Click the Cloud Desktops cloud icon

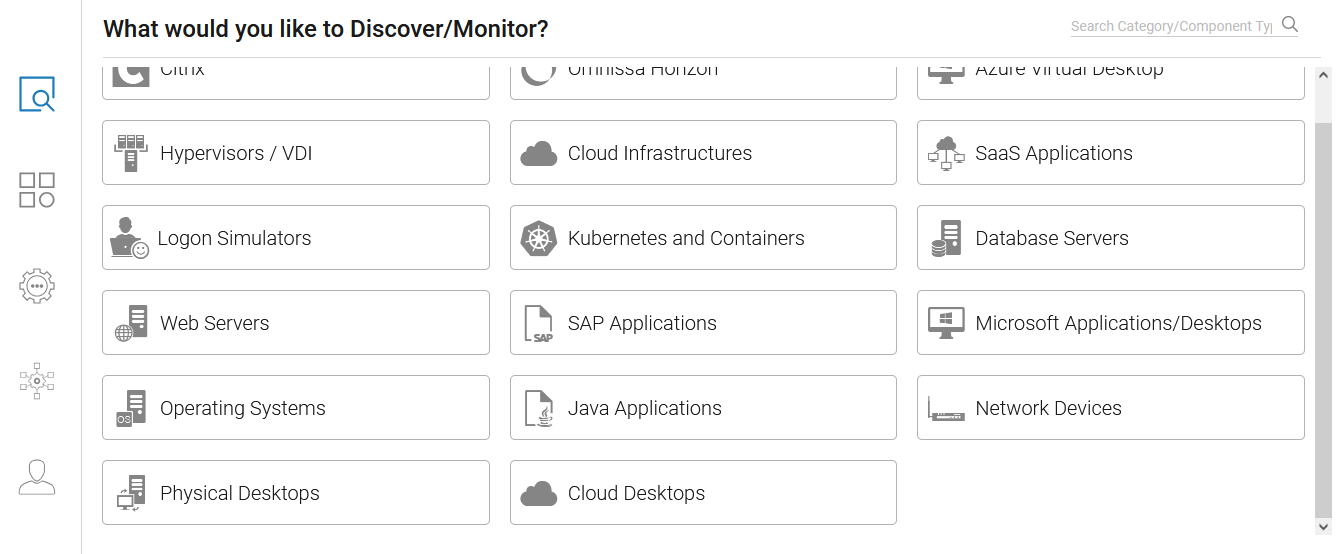click(x=539, y=494)
